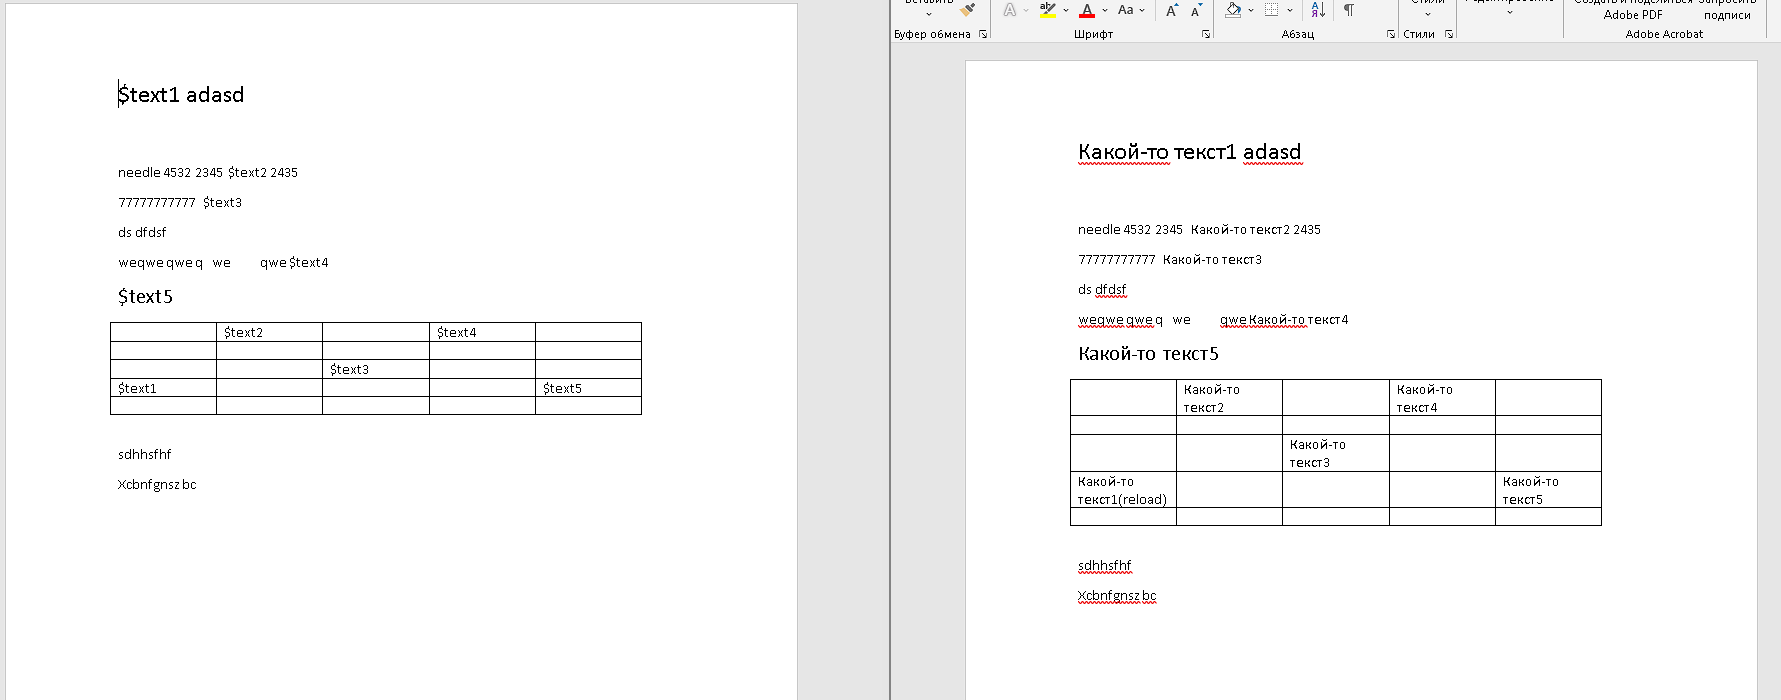Click the line "77777777777 $text3" in template

click(180, 203)
